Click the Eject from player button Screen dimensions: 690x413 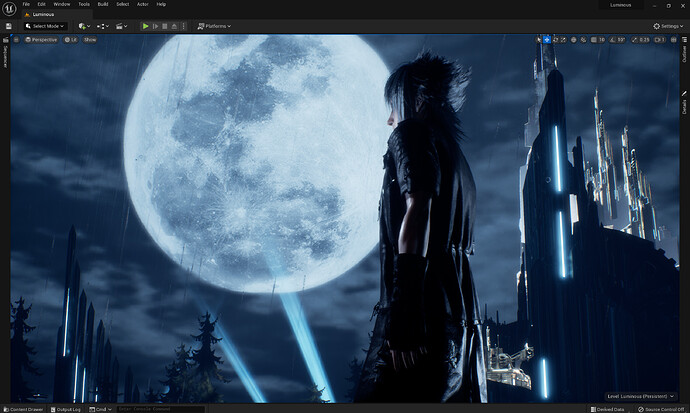point(174,26)
